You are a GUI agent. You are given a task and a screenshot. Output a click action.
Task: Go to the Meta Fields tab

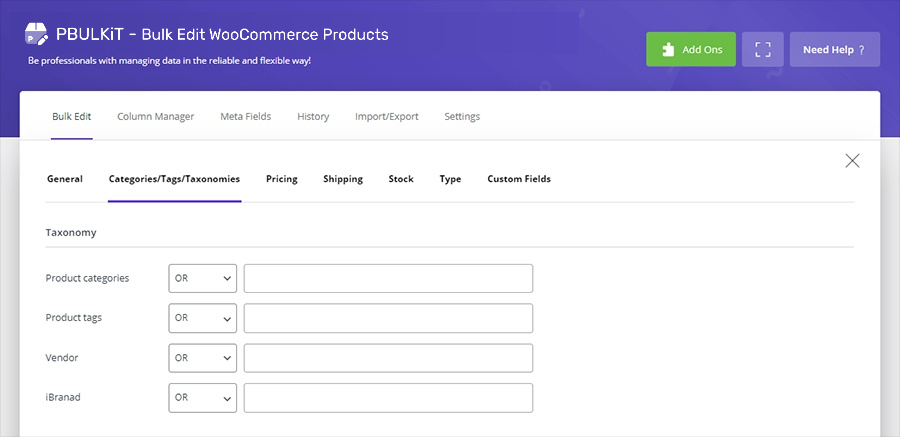click(246, 117)
